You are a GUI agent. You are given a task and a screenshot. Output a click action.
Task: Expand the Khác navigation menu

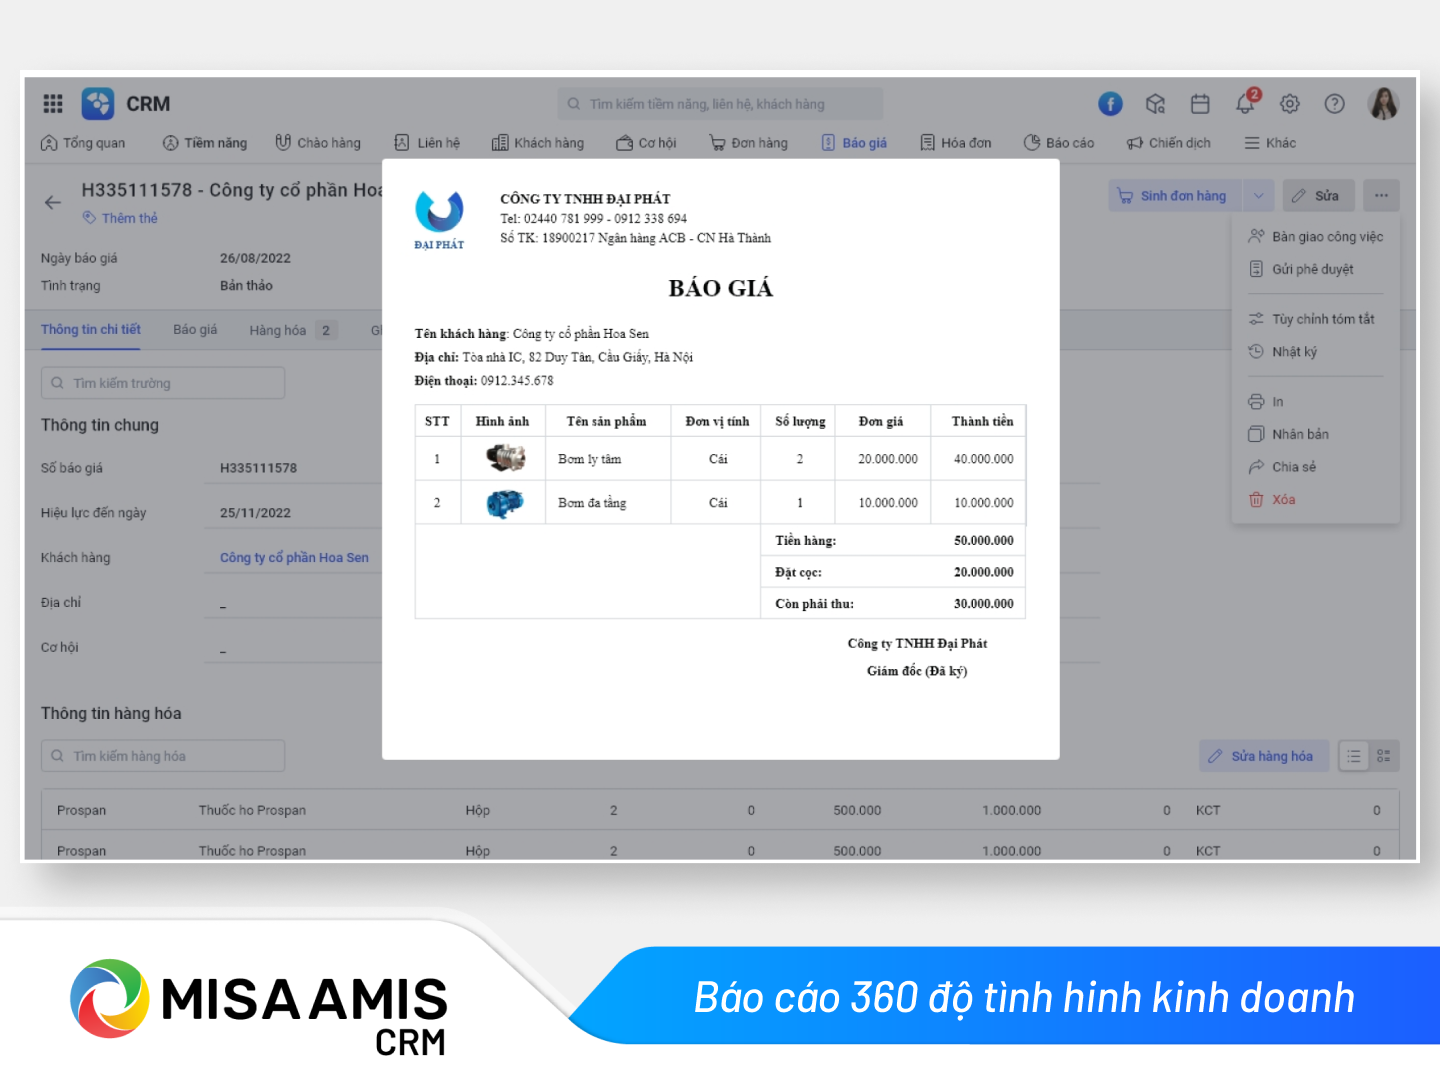tap(1270, 143)
